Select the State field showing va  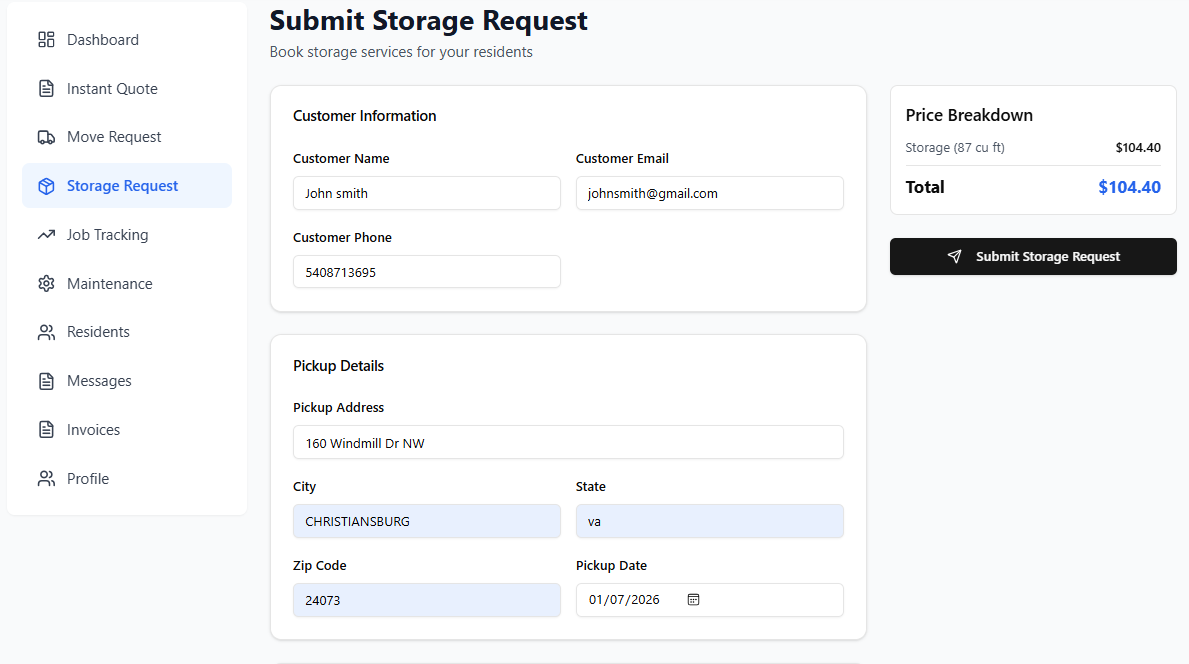pos(709,521)
